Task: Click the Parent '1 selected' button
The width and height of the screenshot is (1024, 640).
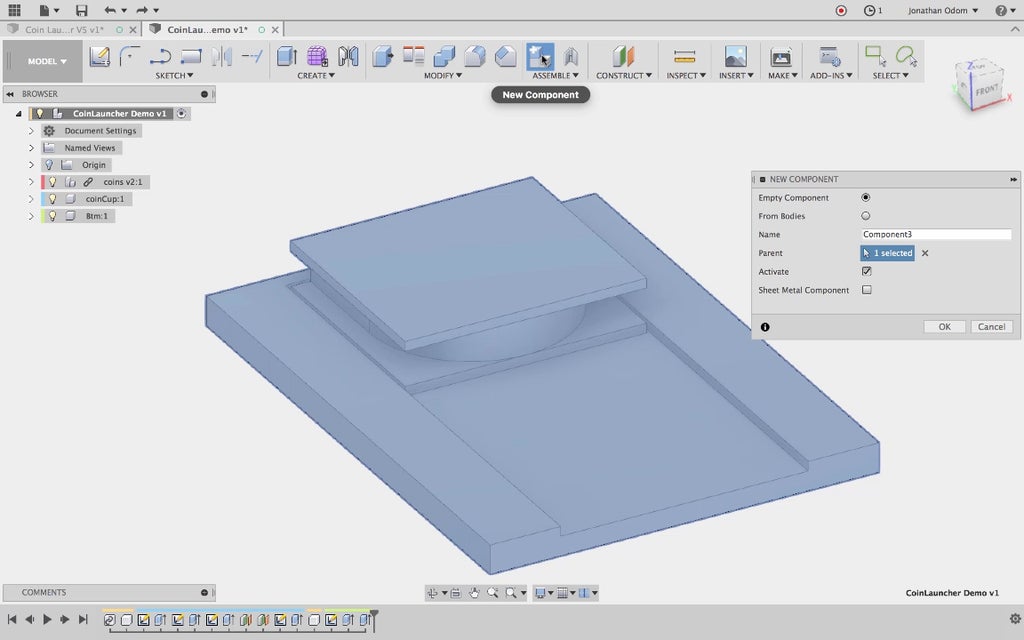Action: click(887, 253)
